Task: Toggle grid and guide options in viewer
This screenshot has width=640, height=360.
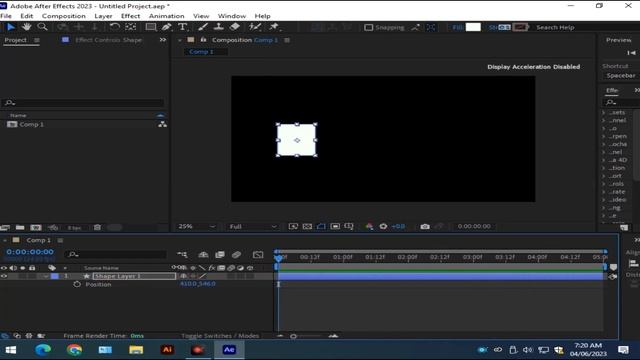Action: [x=349, y=227]
